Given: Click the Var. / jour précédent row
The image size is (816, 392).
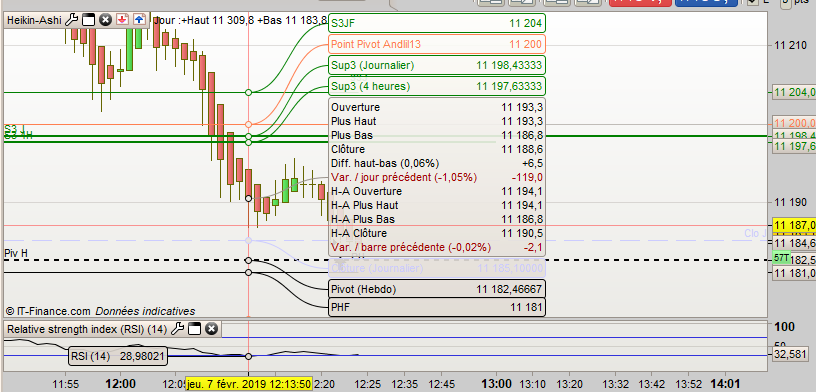Looking at the screenshot, I should (x=437, y=178).
